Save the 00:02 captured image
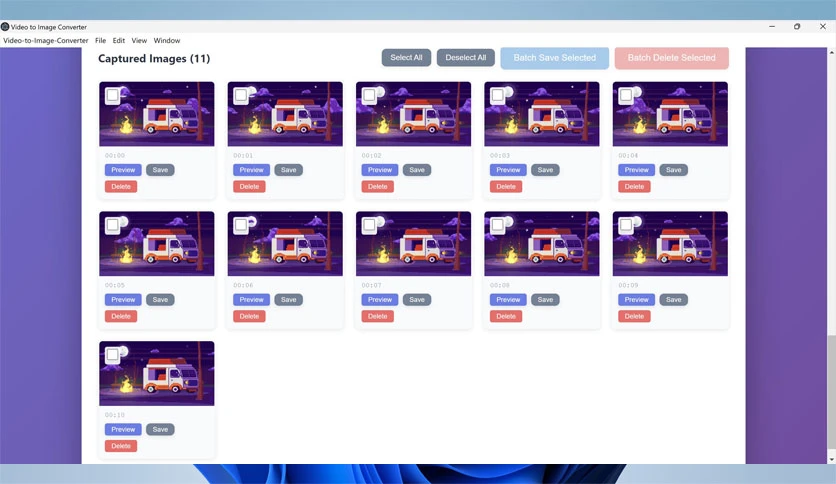Screen dimensions: 836x484 coord(417,170)
